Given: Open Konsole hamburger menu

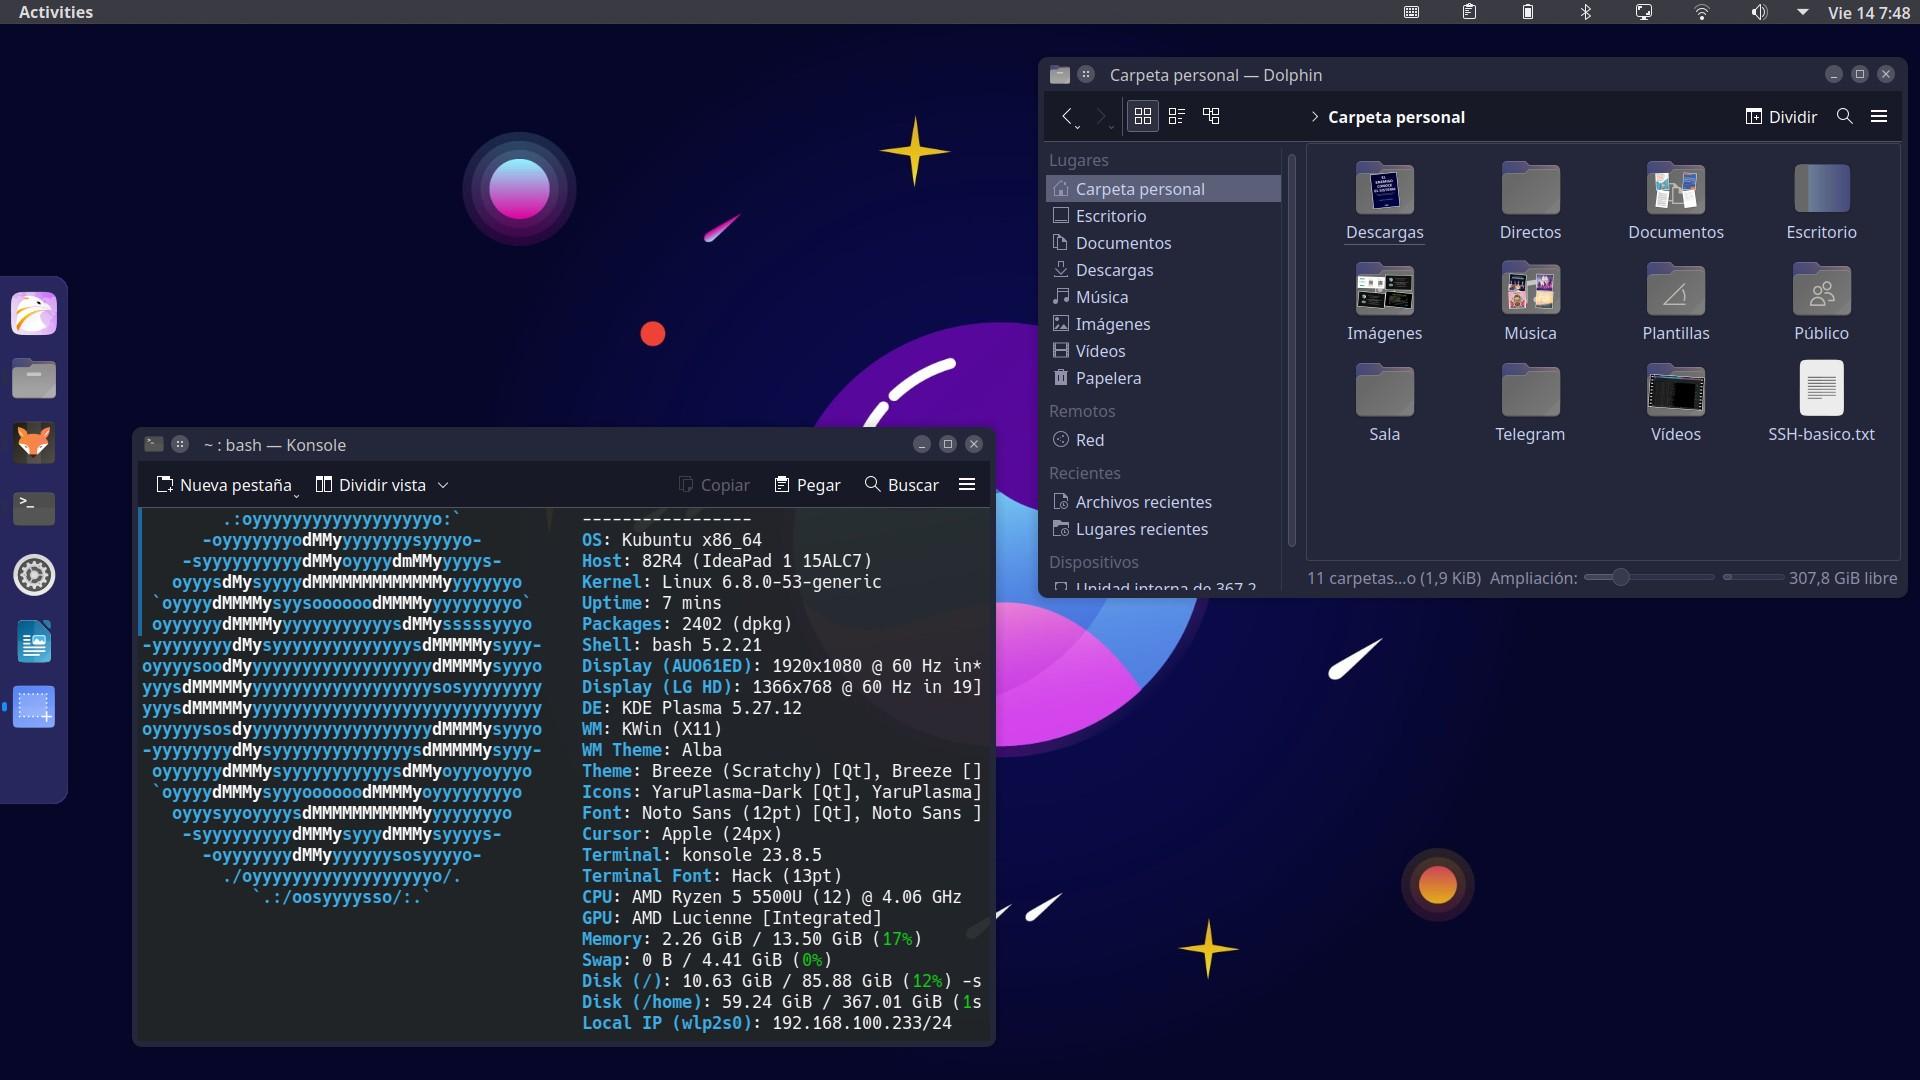Looking at the screenshot, I should pyautogui.click(x=967, y=484).
